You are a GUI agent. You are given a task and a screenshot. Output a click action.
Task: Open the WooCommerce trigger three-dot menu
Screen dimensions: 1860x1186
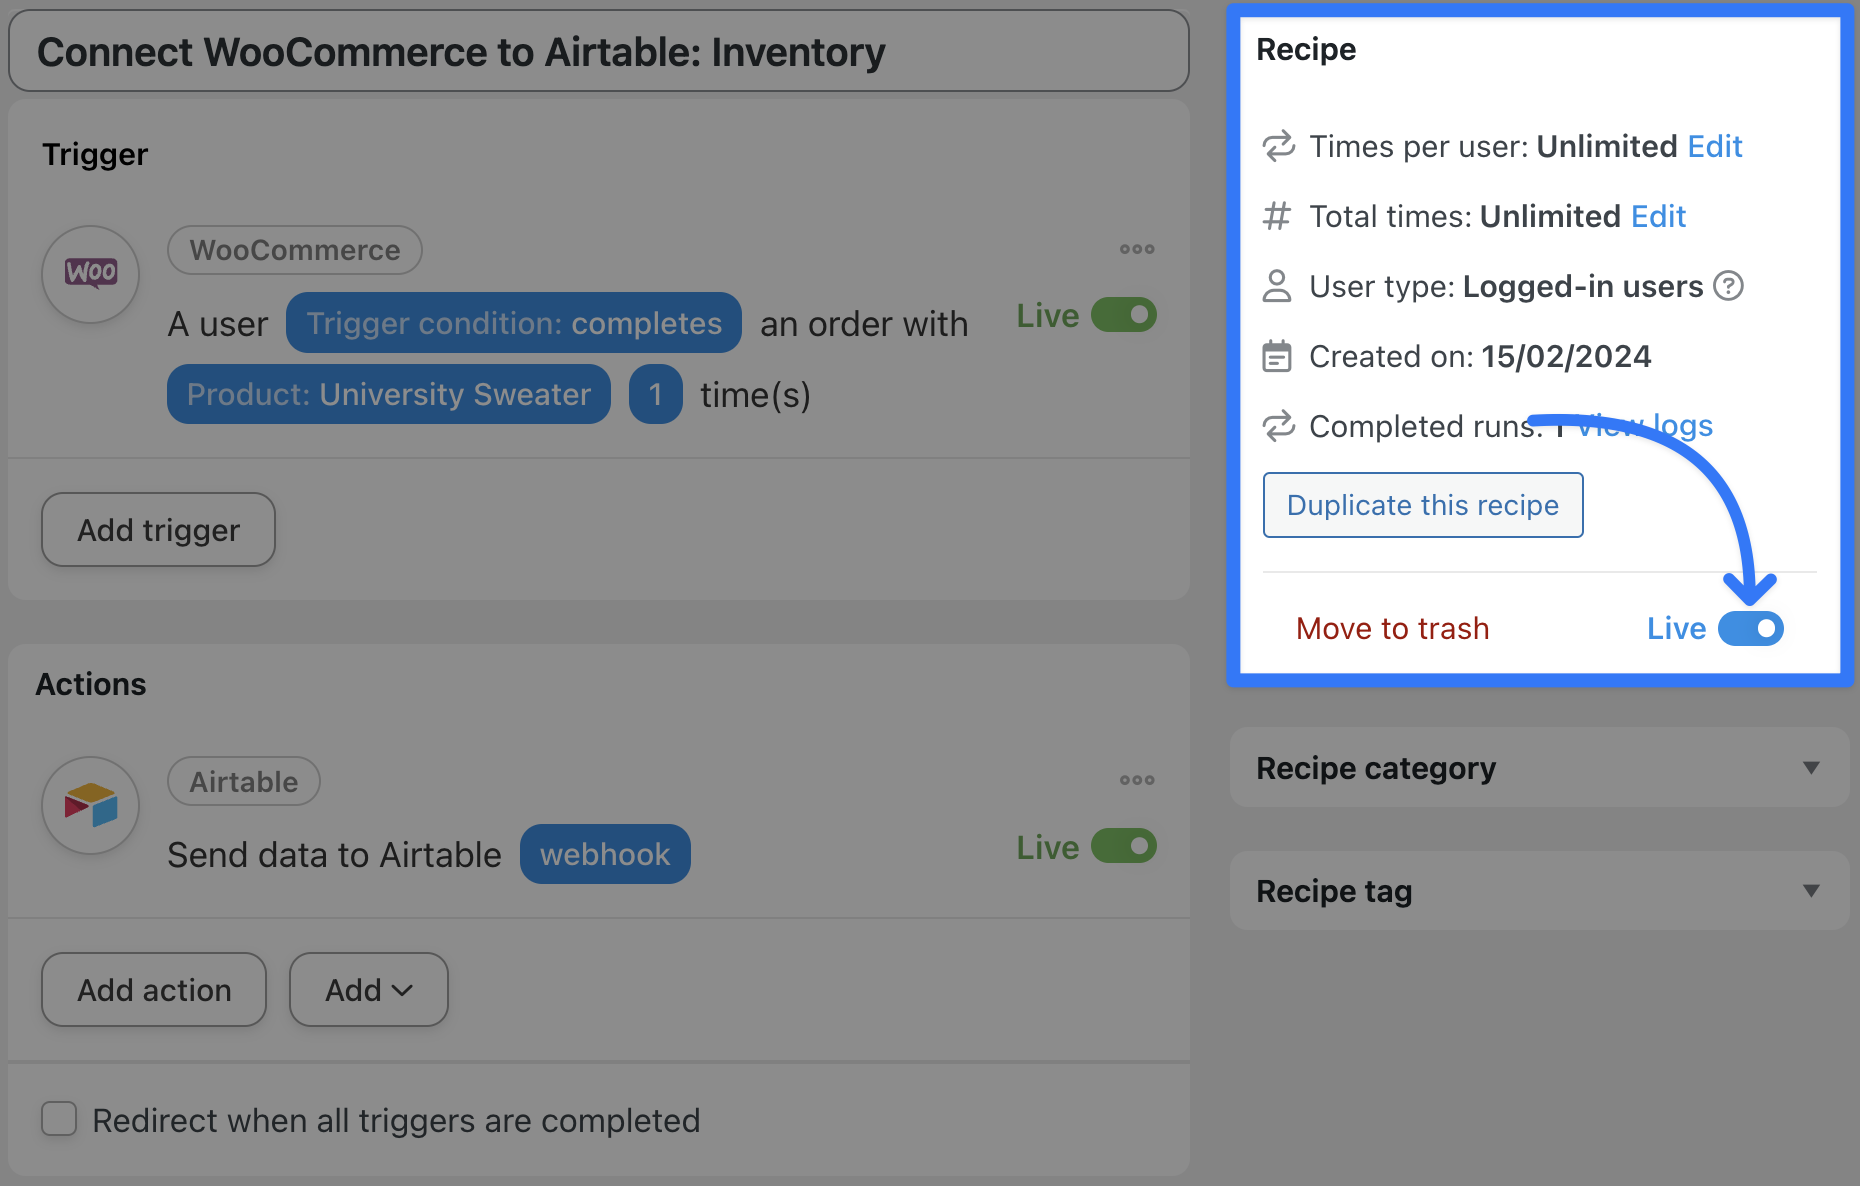tap(1137, 249)
